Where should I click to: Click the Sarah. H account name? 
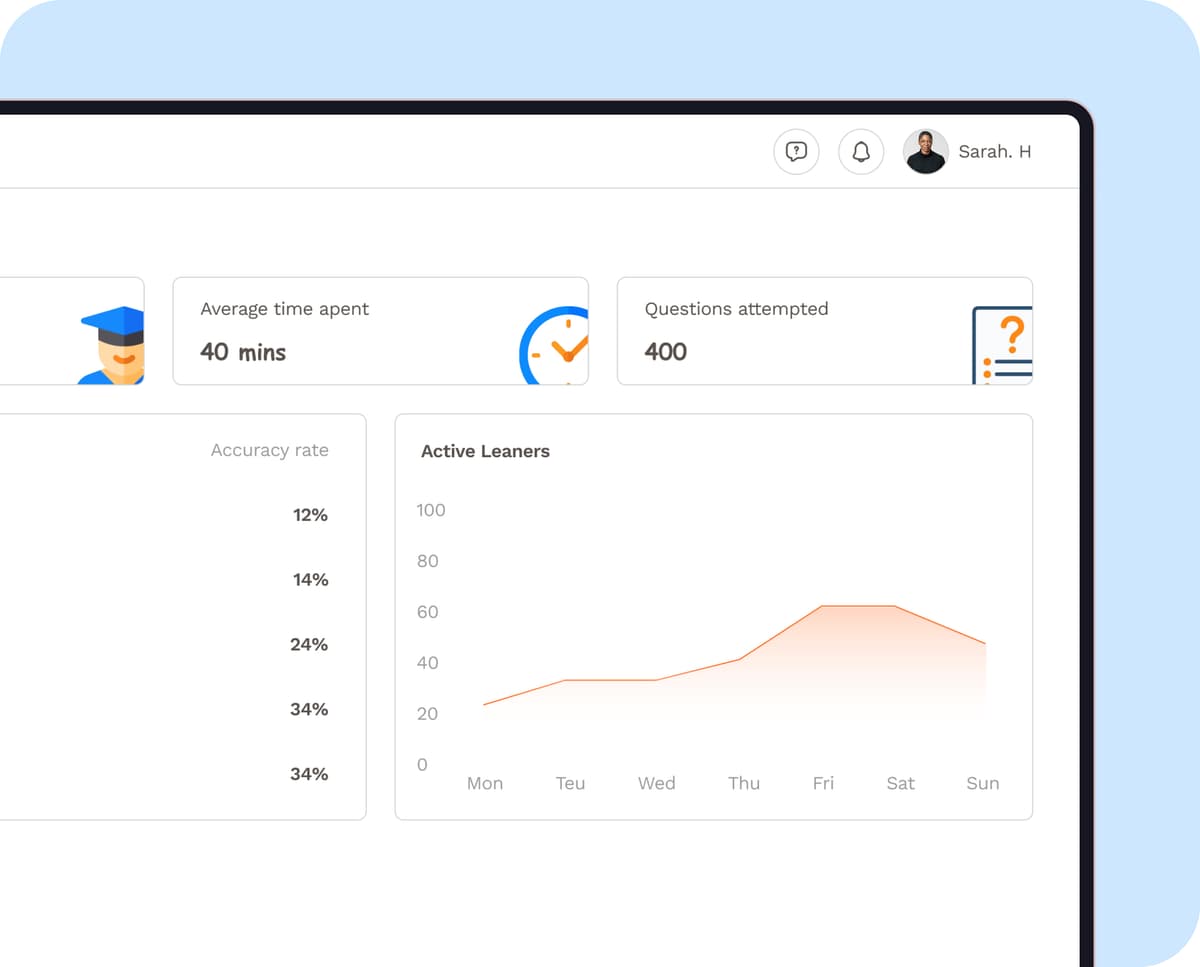[994, 151]
